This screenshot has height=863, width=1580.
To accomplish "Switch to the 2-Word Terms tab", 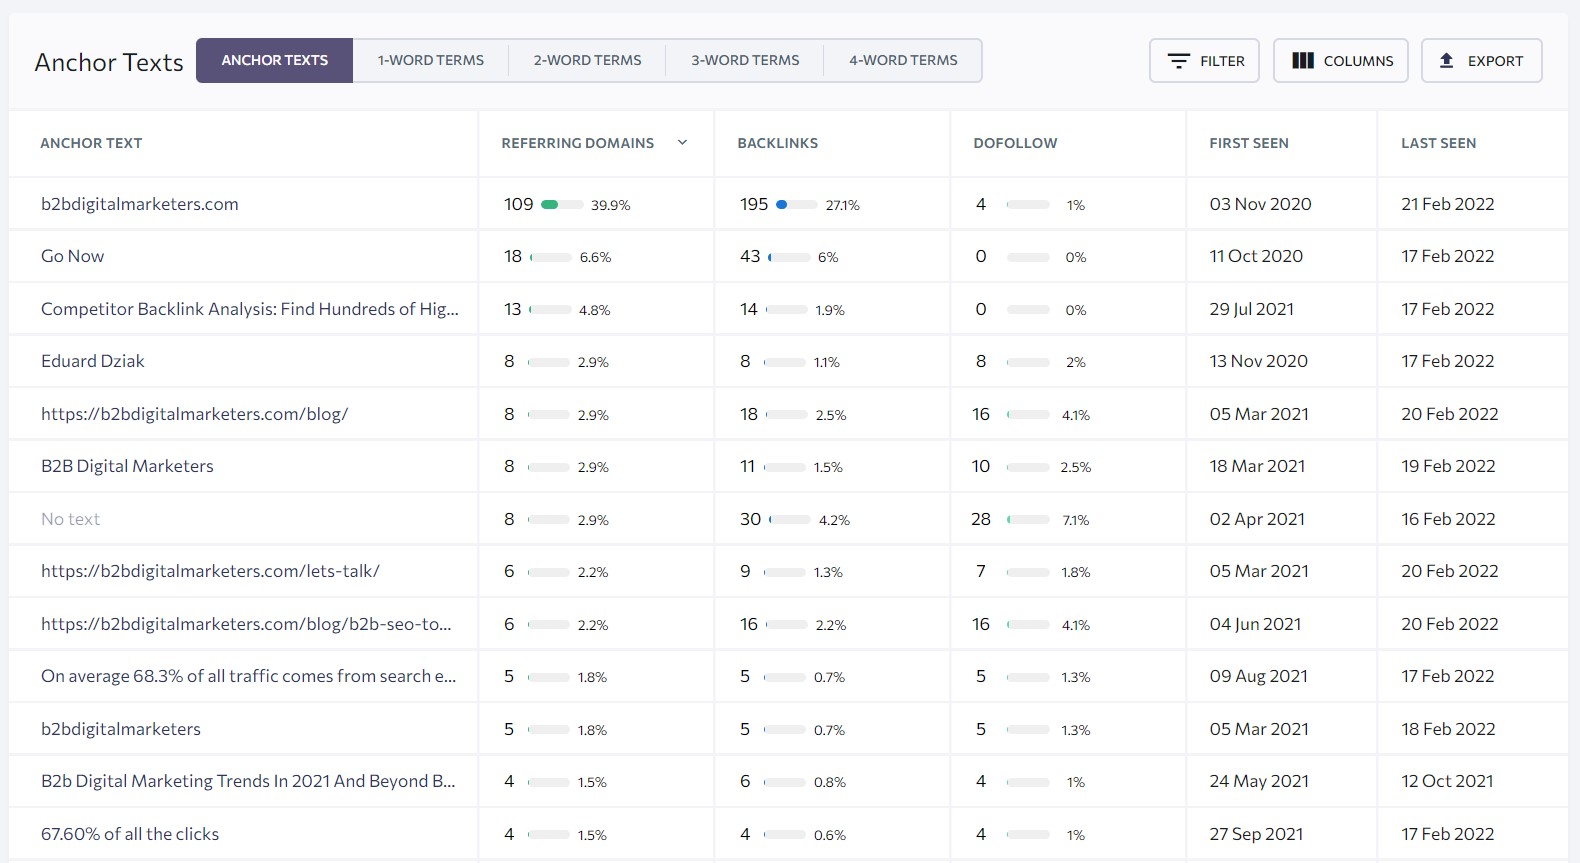I will (x=588, y=60).
